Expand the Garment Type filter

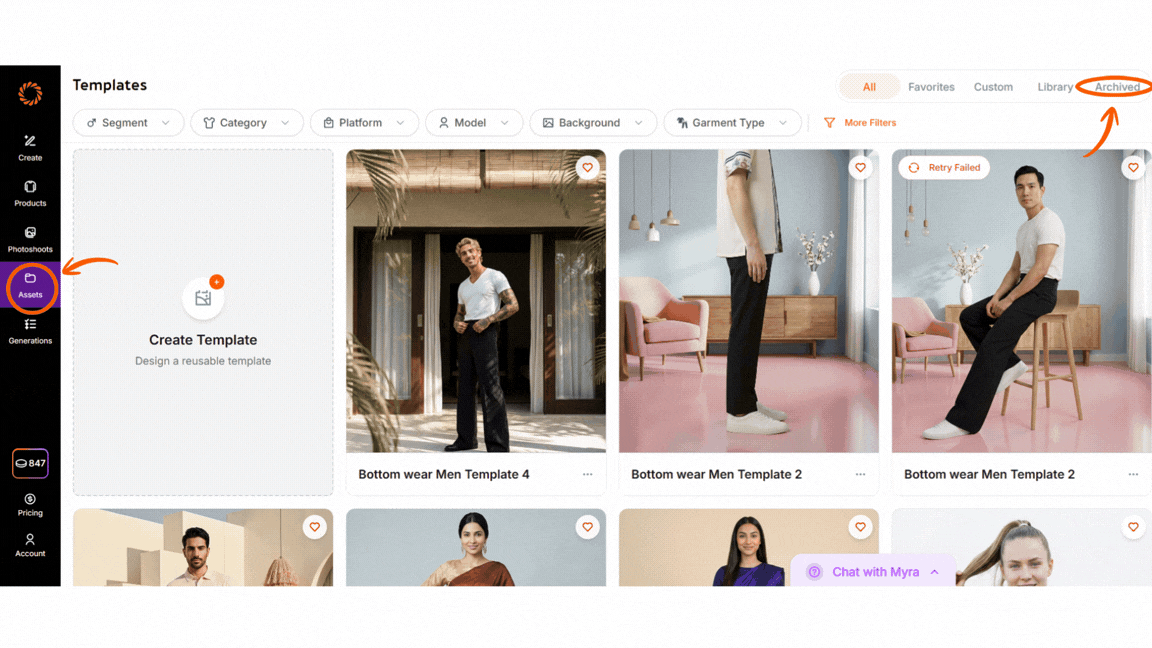coord(732,122)
